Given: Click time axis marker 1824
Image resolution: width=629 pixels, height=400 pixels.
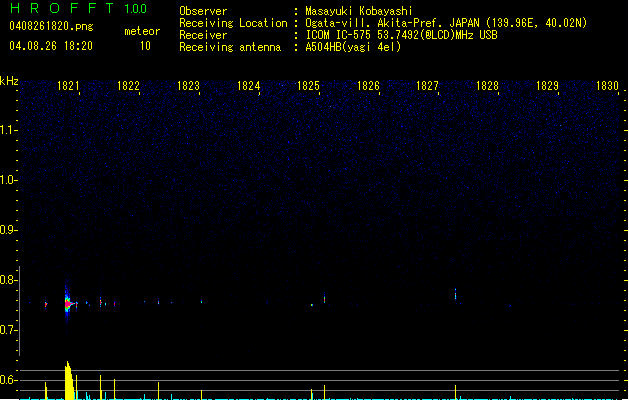Looking at the screenshot, I should pyautogui.click(x=248, y=86).
